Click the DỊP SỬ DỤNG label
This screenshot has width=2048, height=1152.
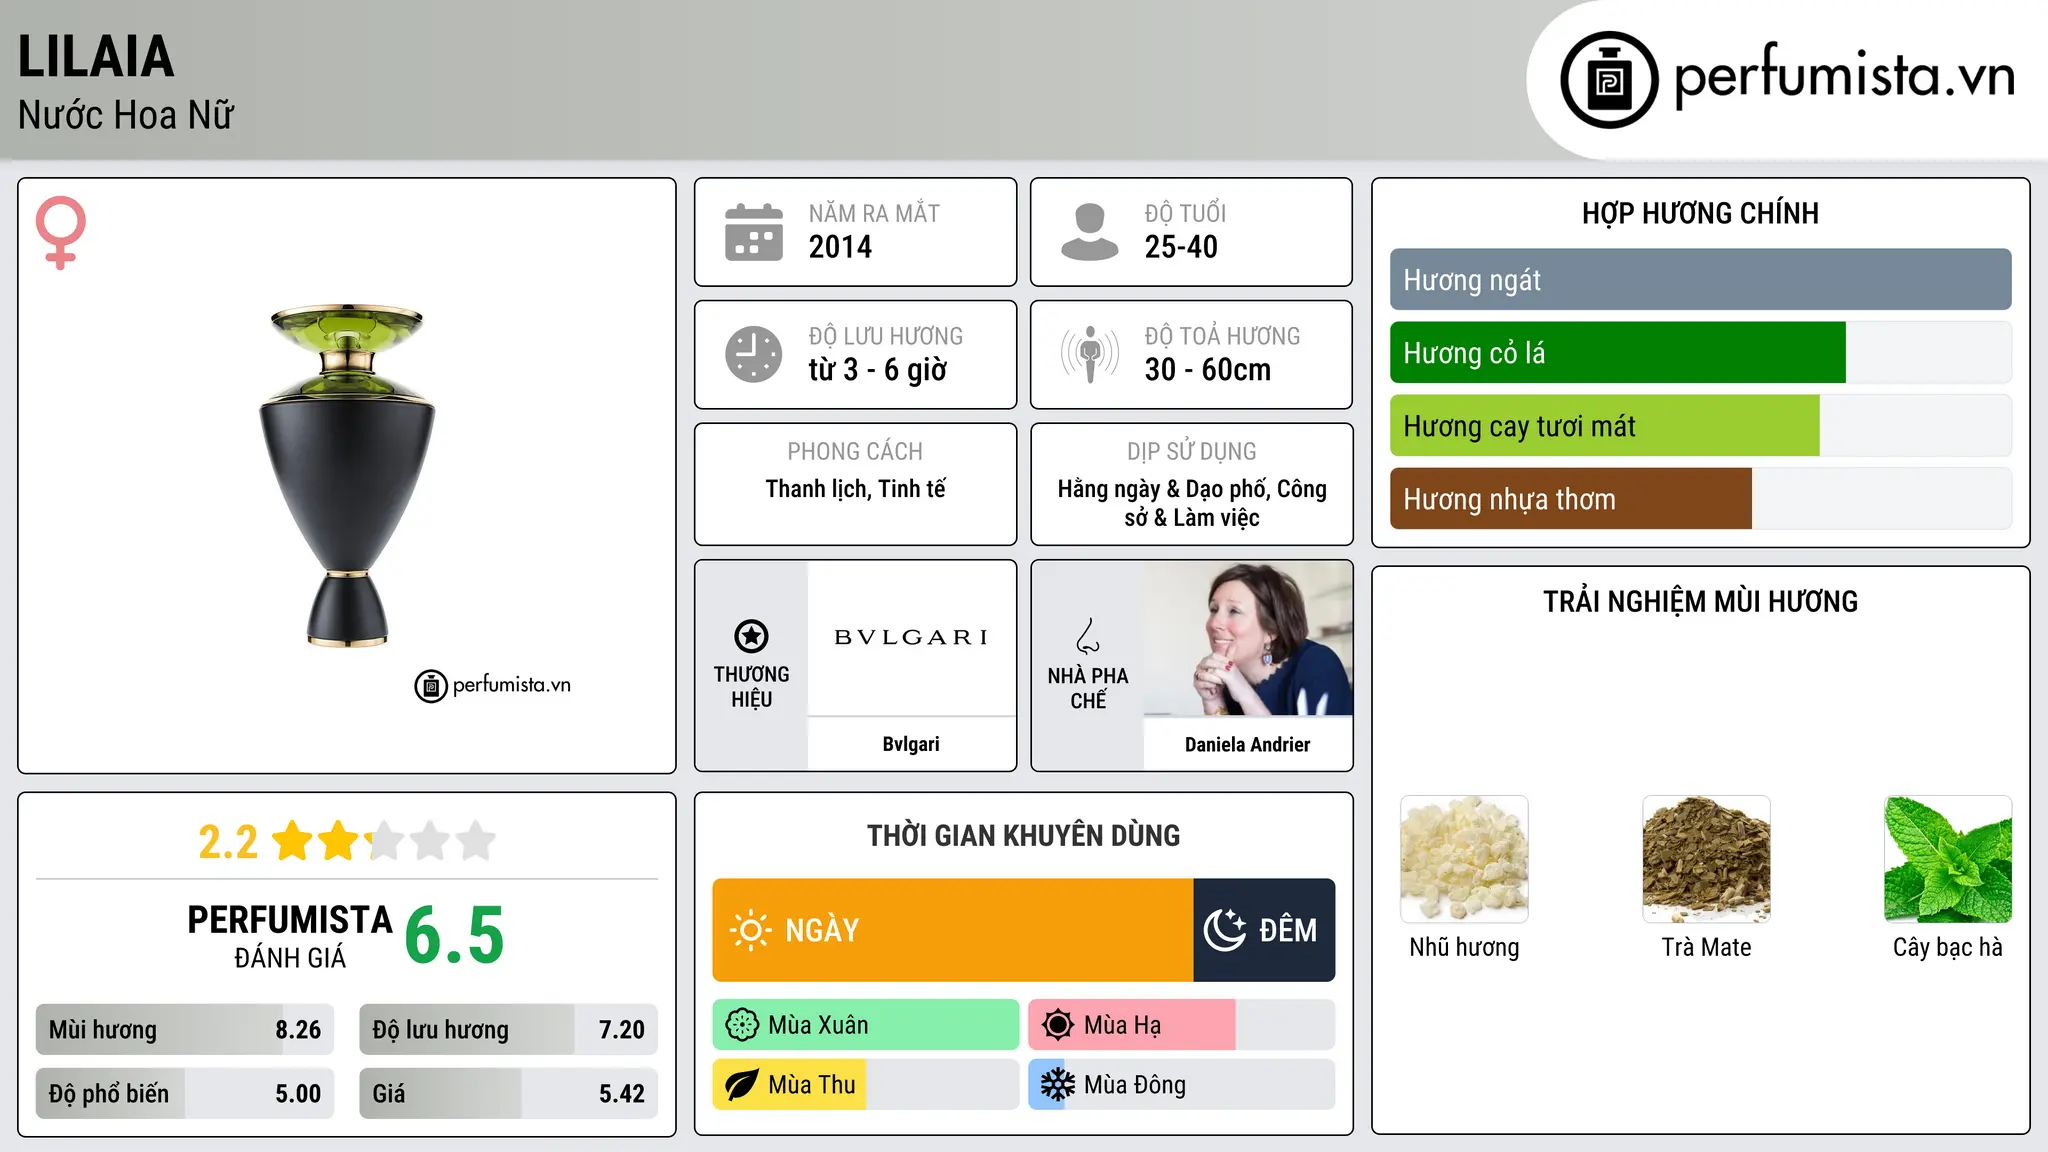(x=1192, y=452)
